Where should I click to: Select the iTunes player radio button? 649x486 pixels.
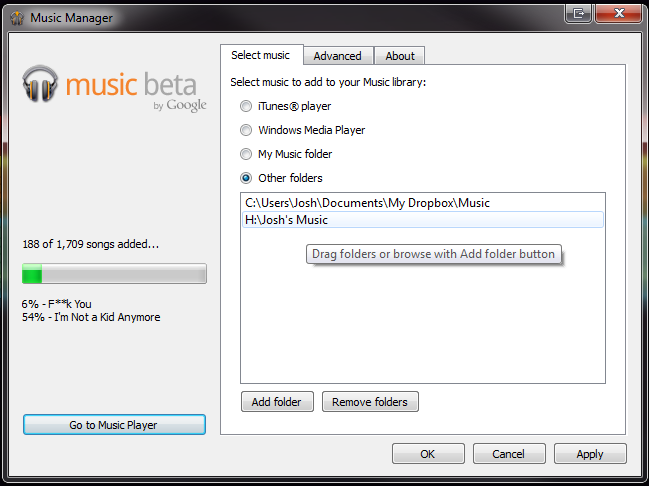pyautogui.click(x=246, y=106)
